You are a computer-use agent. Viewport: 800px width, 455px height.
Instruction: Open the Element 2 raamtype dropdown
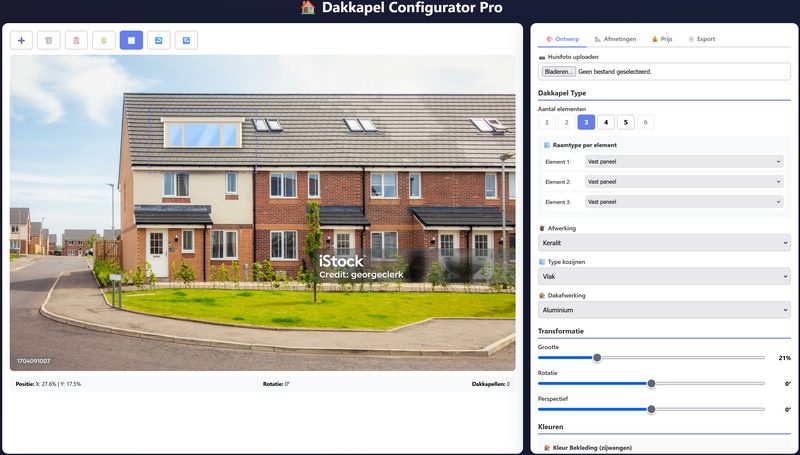coord(684,182)
